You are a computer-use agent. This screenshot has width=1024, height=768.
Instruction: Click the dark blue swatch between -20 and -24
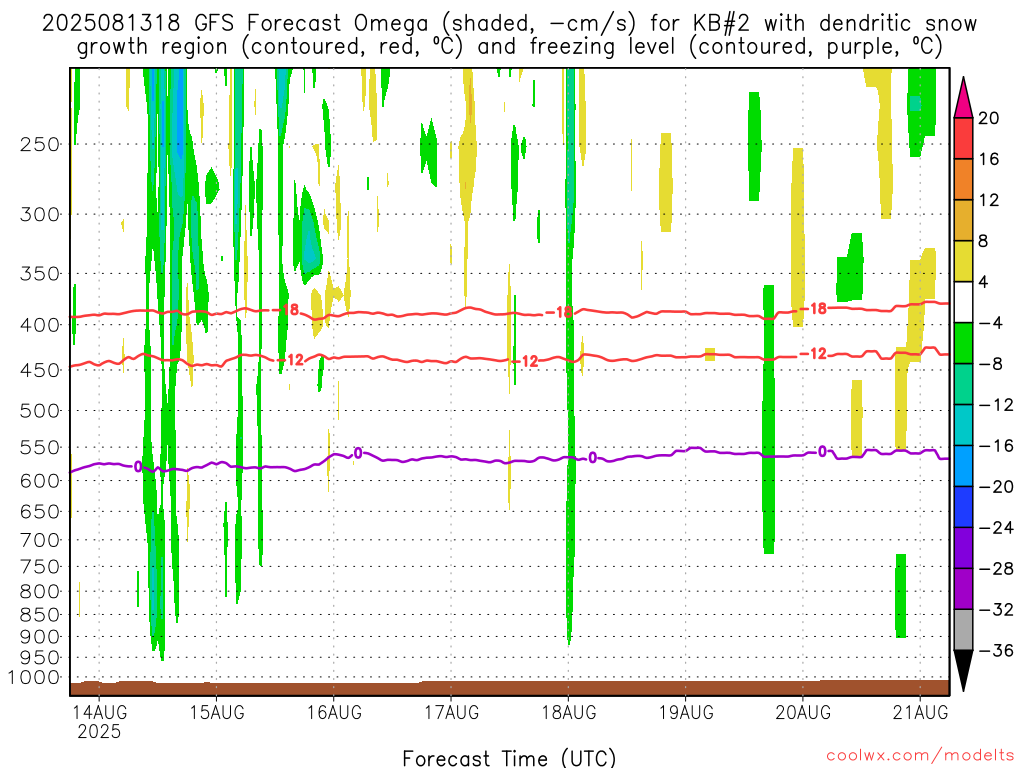coord(963,507)
